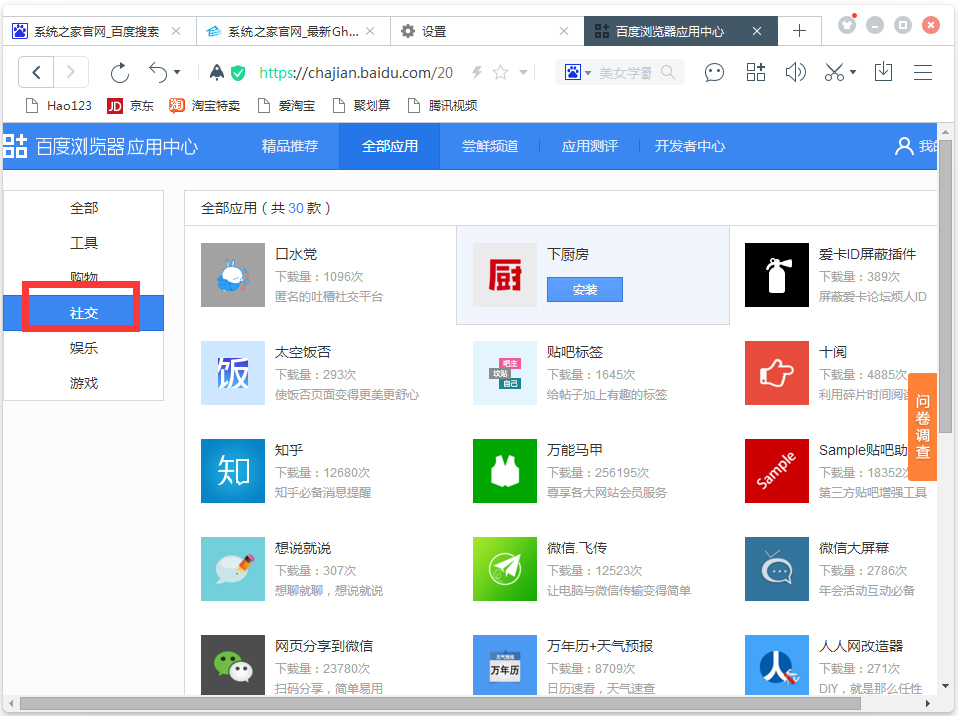Viewport: 958px width, 716px height.
Task: Open the 想说就说 app icon
Action: point(233,569)
